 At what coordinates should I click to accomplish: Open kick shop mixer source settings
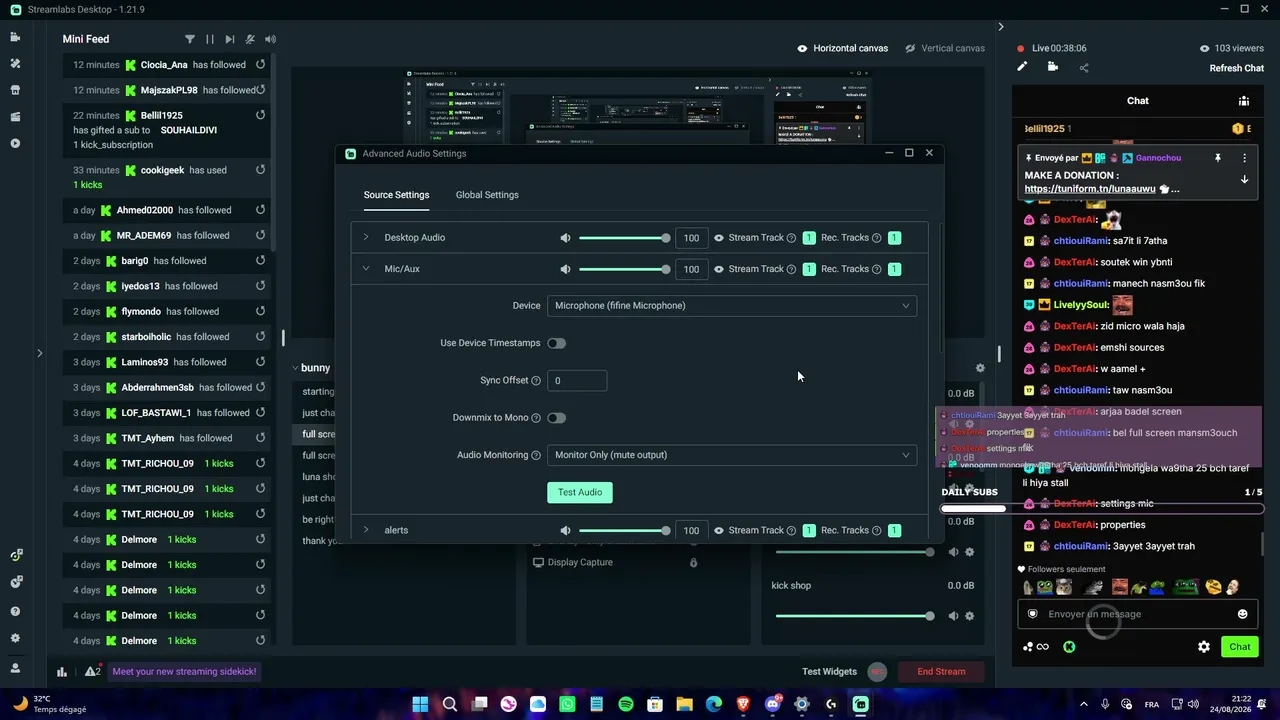969,616
